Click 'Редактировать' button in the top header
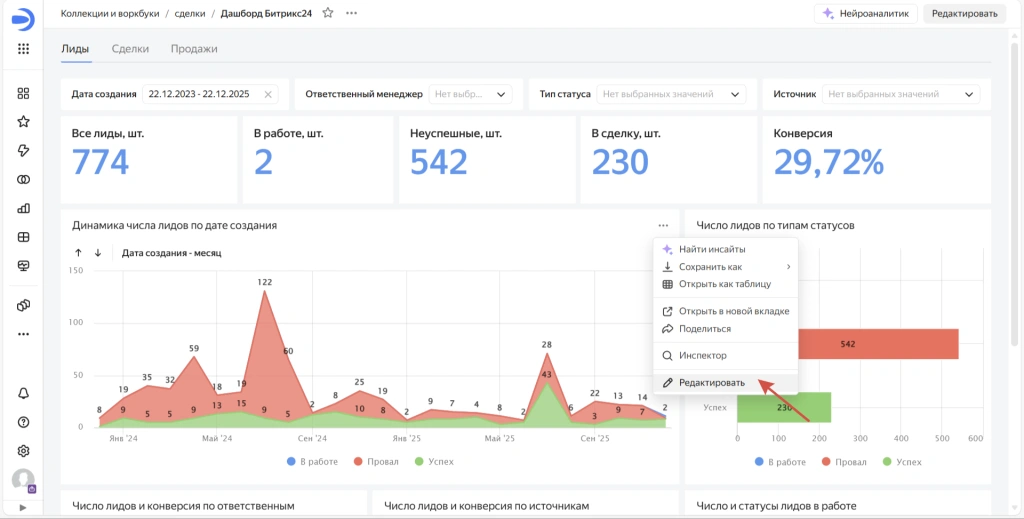This screenshot has width=1024, height=519. point(963,14)
